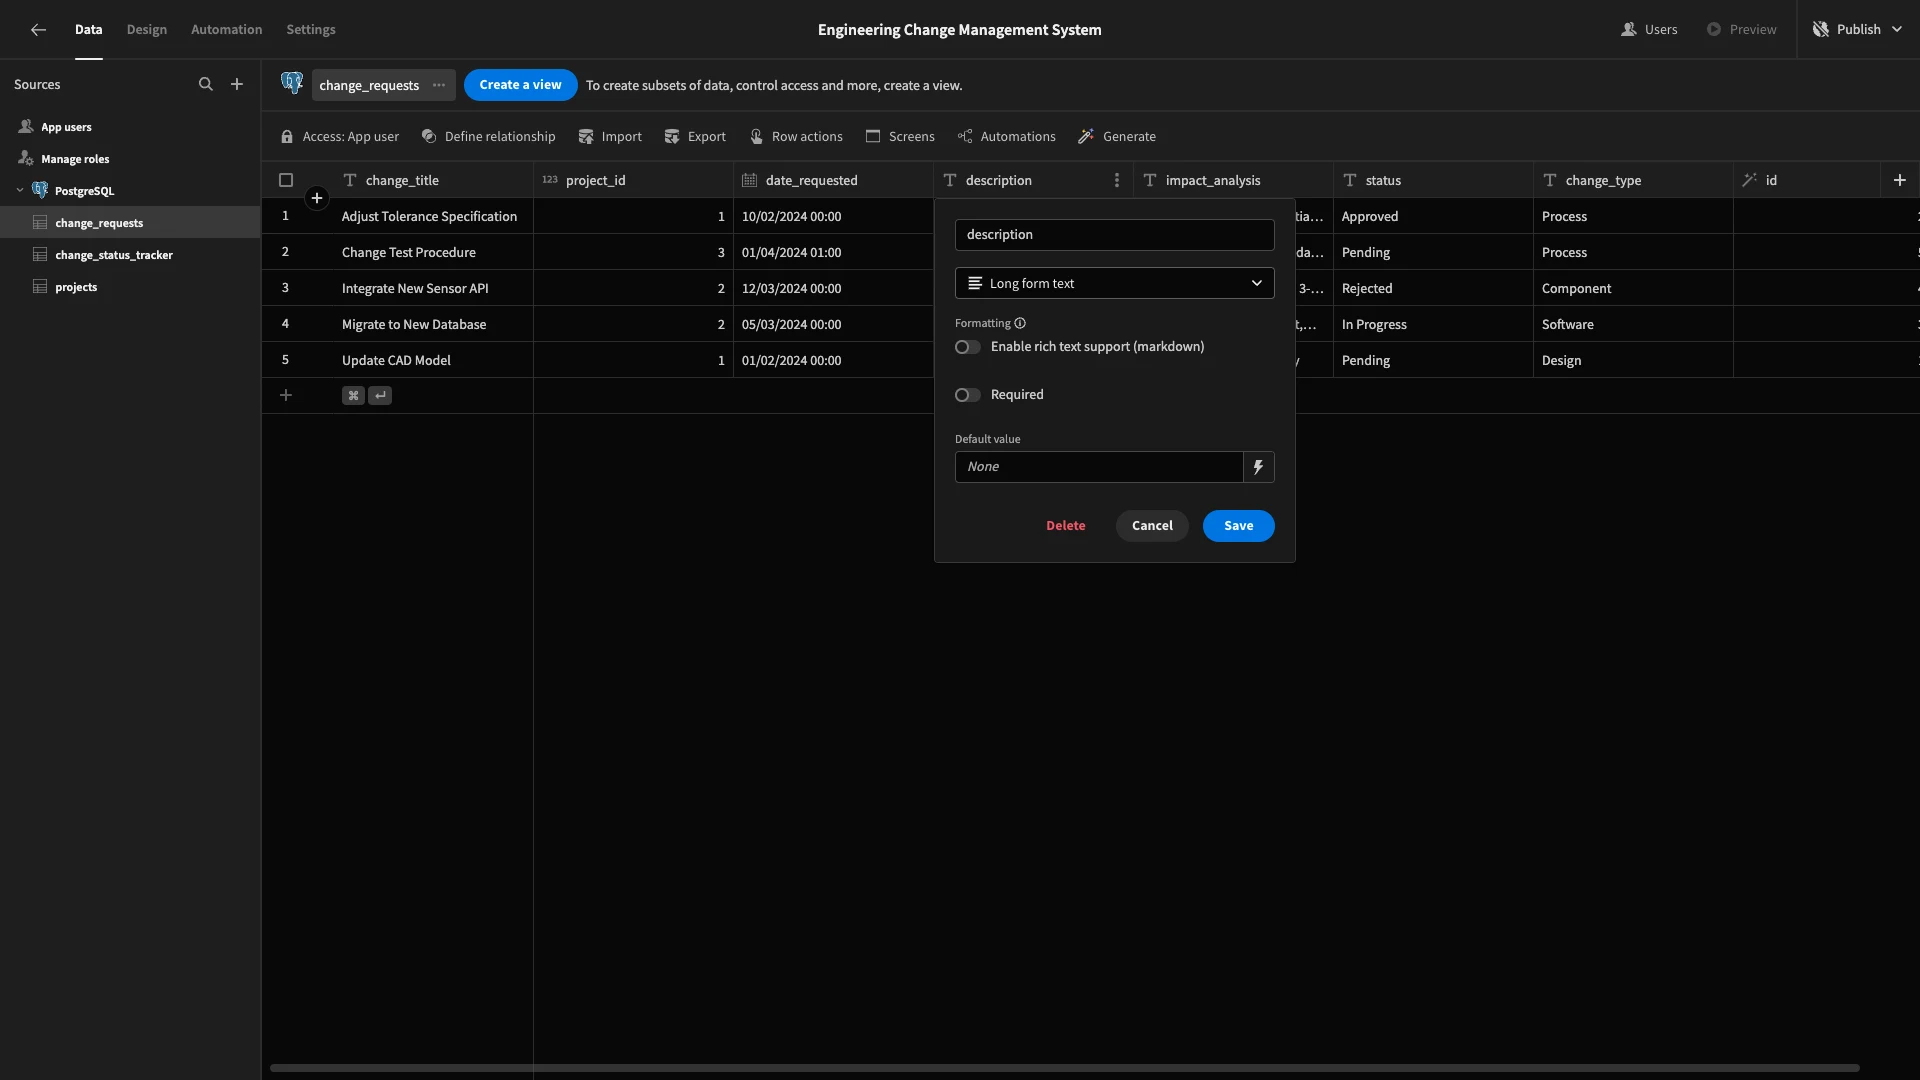
Task: Switch to the Data tab
Action: point(89,30)
